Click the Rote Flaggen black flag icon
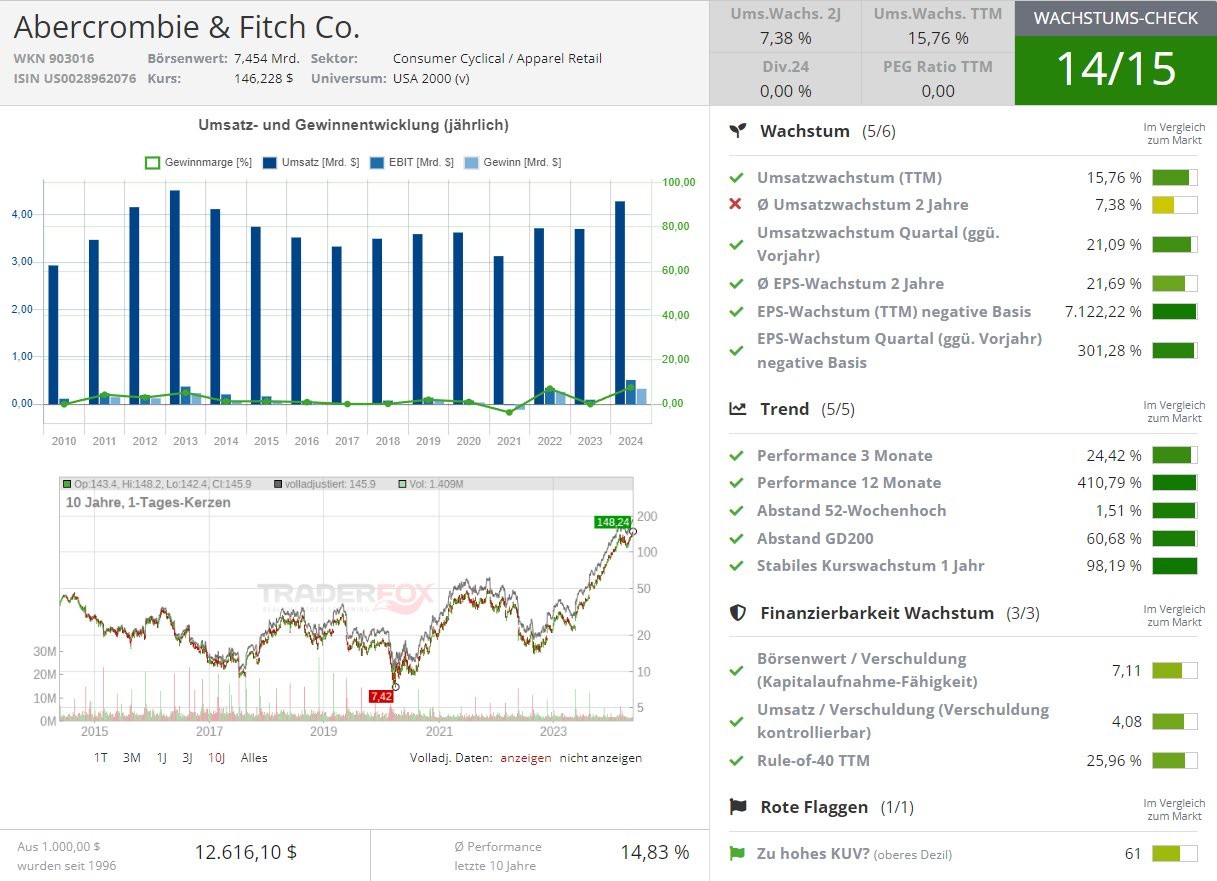This screenshot has width=1217, height=881. [x=738, y=807]
